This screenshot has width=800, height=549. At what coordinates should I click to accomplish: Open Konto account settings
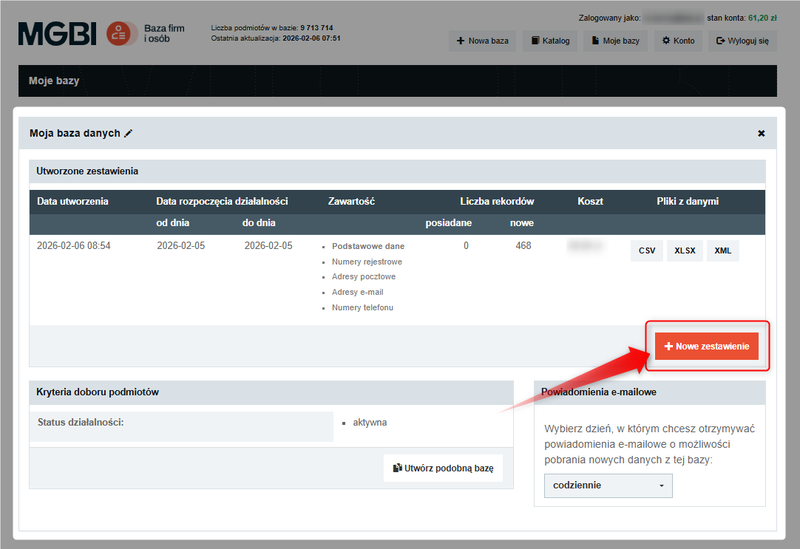point(678,41)
